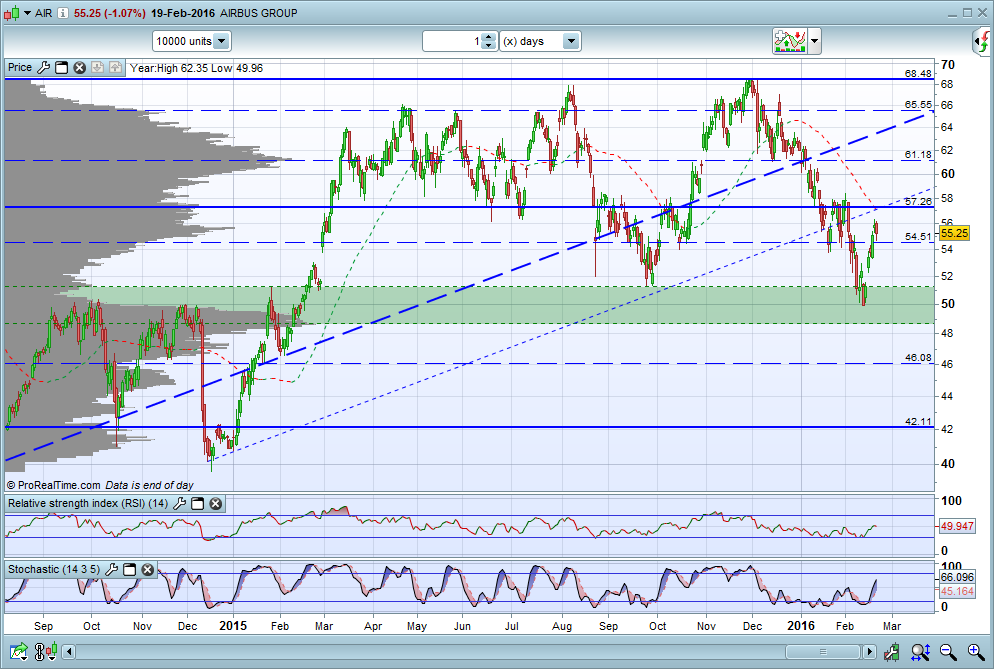Image resolution: width=994 pixels, height=669 pixels.
Task: Open Price panel settings wrench
Action: [43, 68]
